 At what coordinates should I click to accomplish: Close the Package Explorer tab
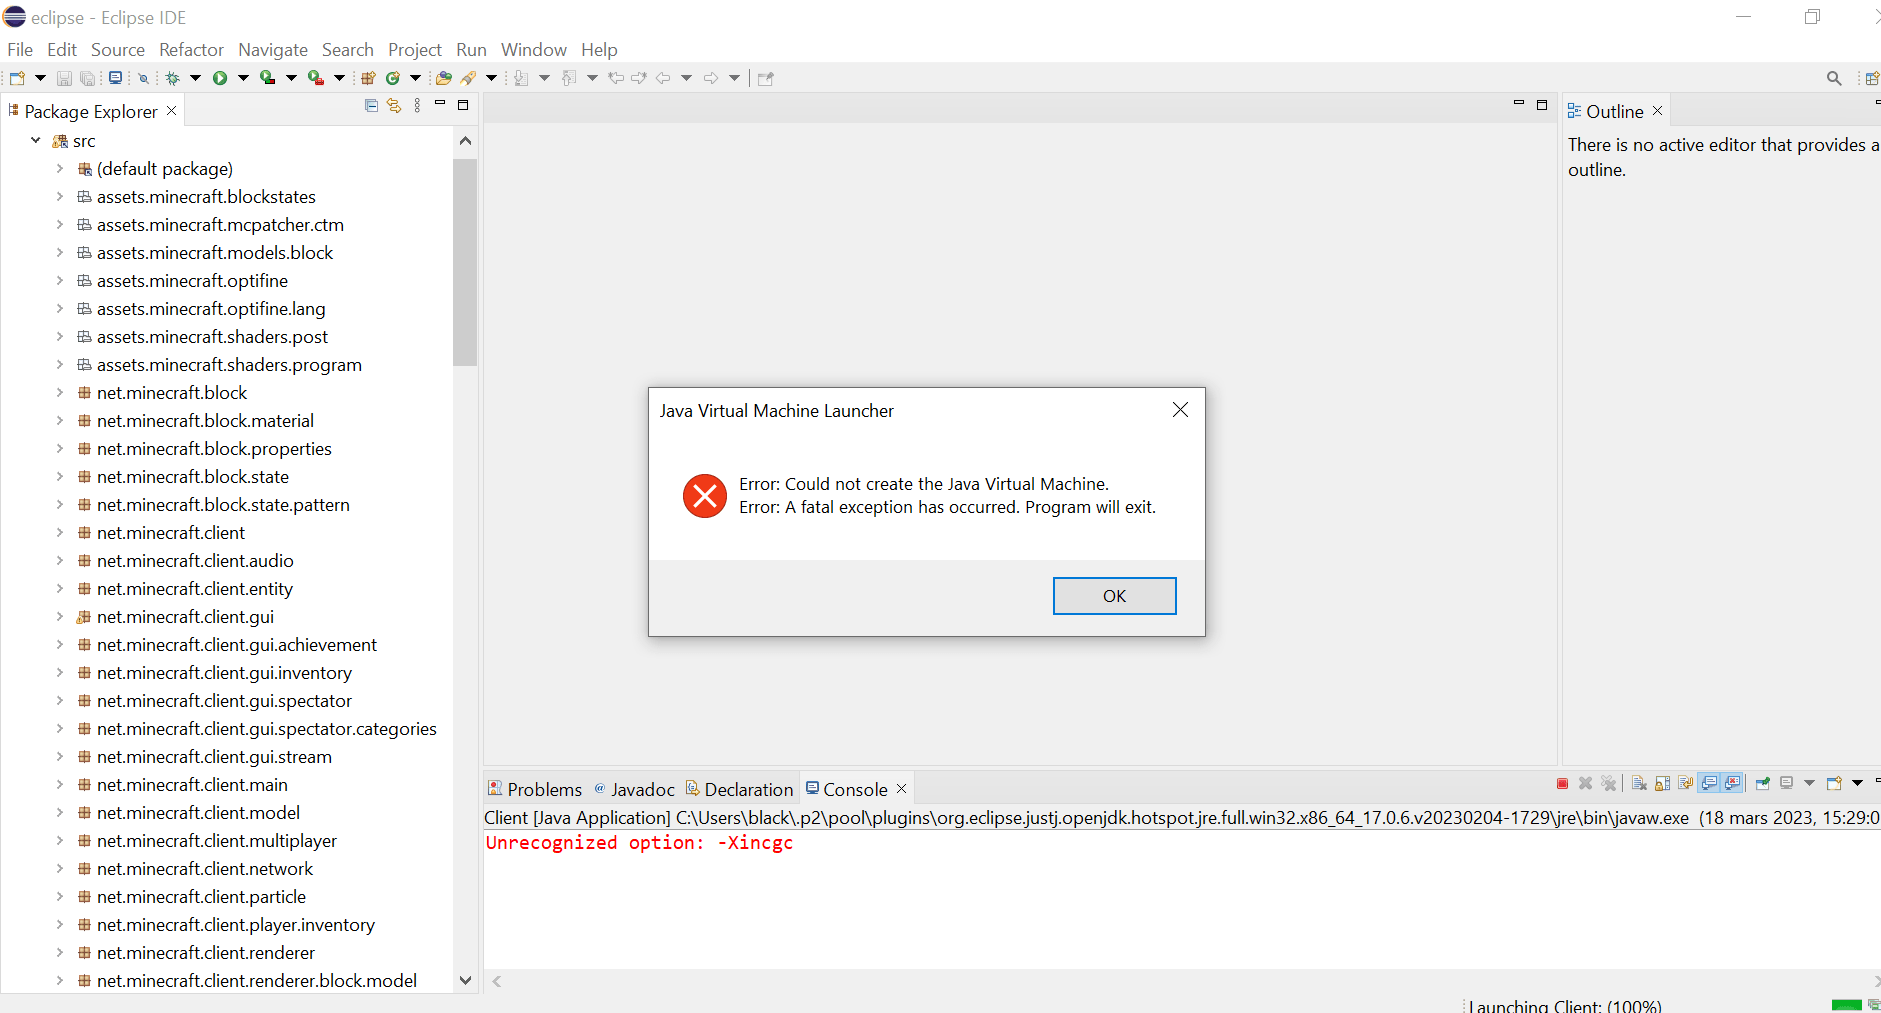(172, 111)
